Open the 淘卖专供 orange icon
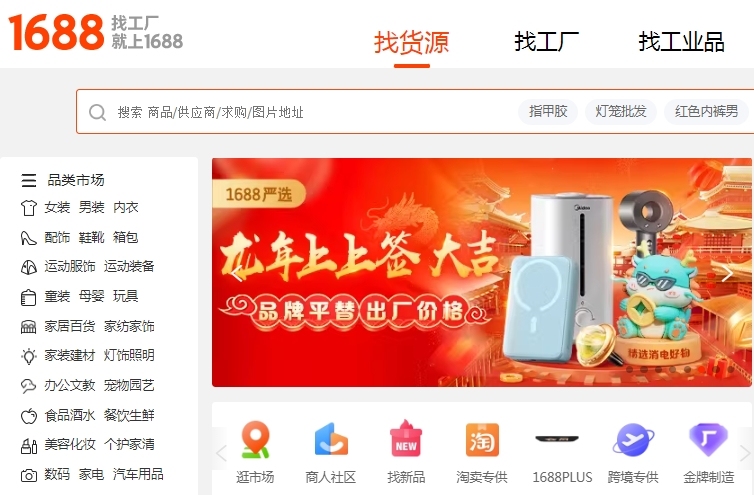Screen dimensions: 754x495 coord(482,440)
